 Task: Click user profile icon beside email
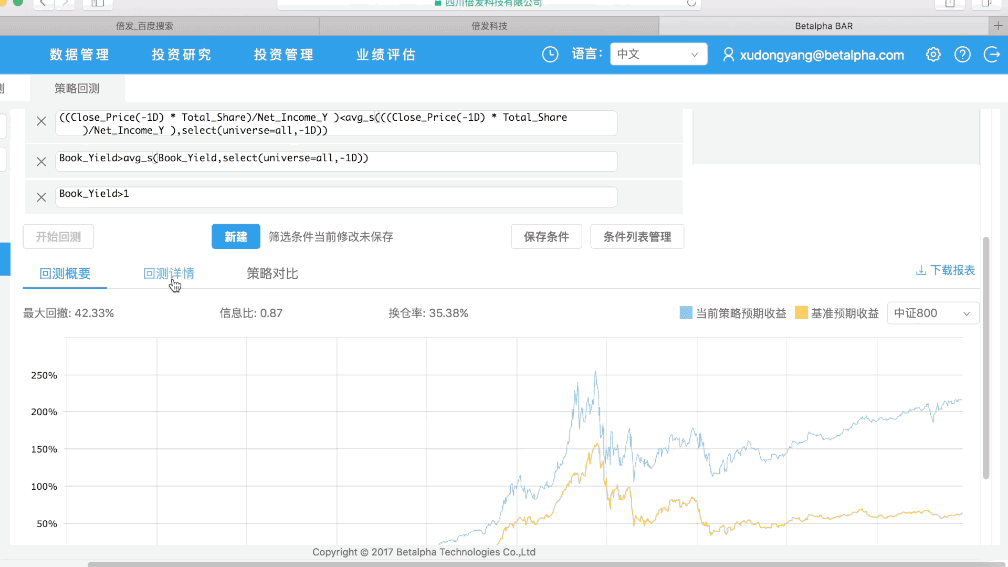point(728,55)
